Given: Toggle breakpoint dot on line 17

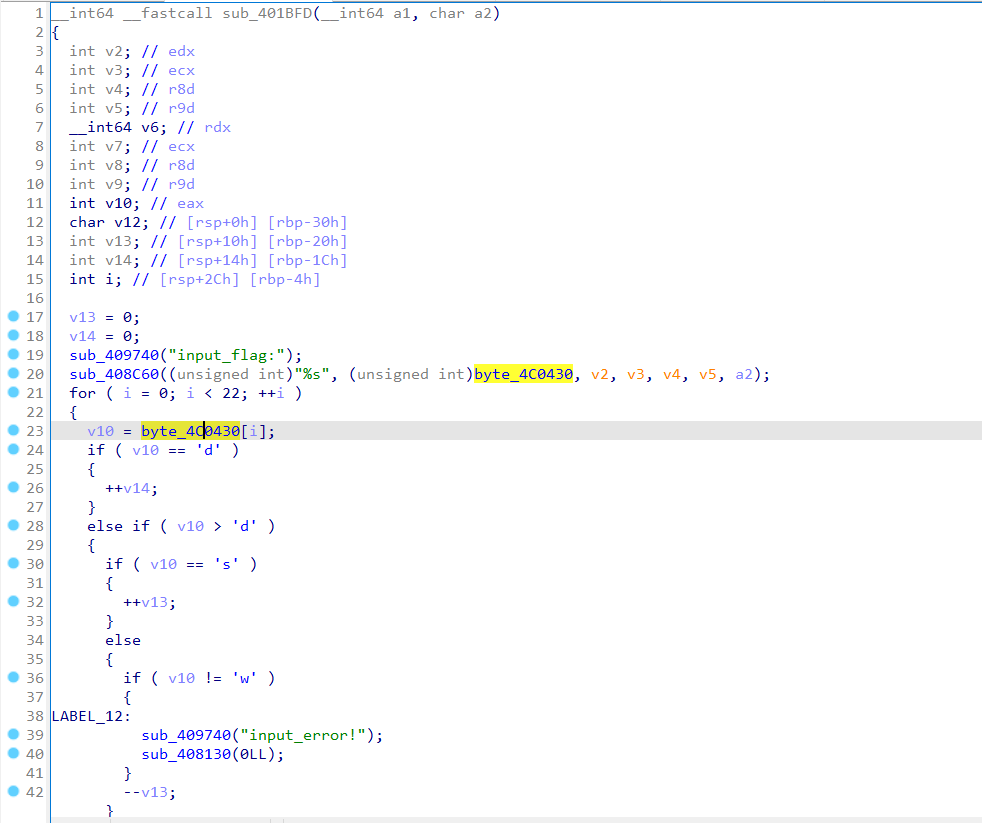Looking at the screenshot, I should click(x=13, y=317).
